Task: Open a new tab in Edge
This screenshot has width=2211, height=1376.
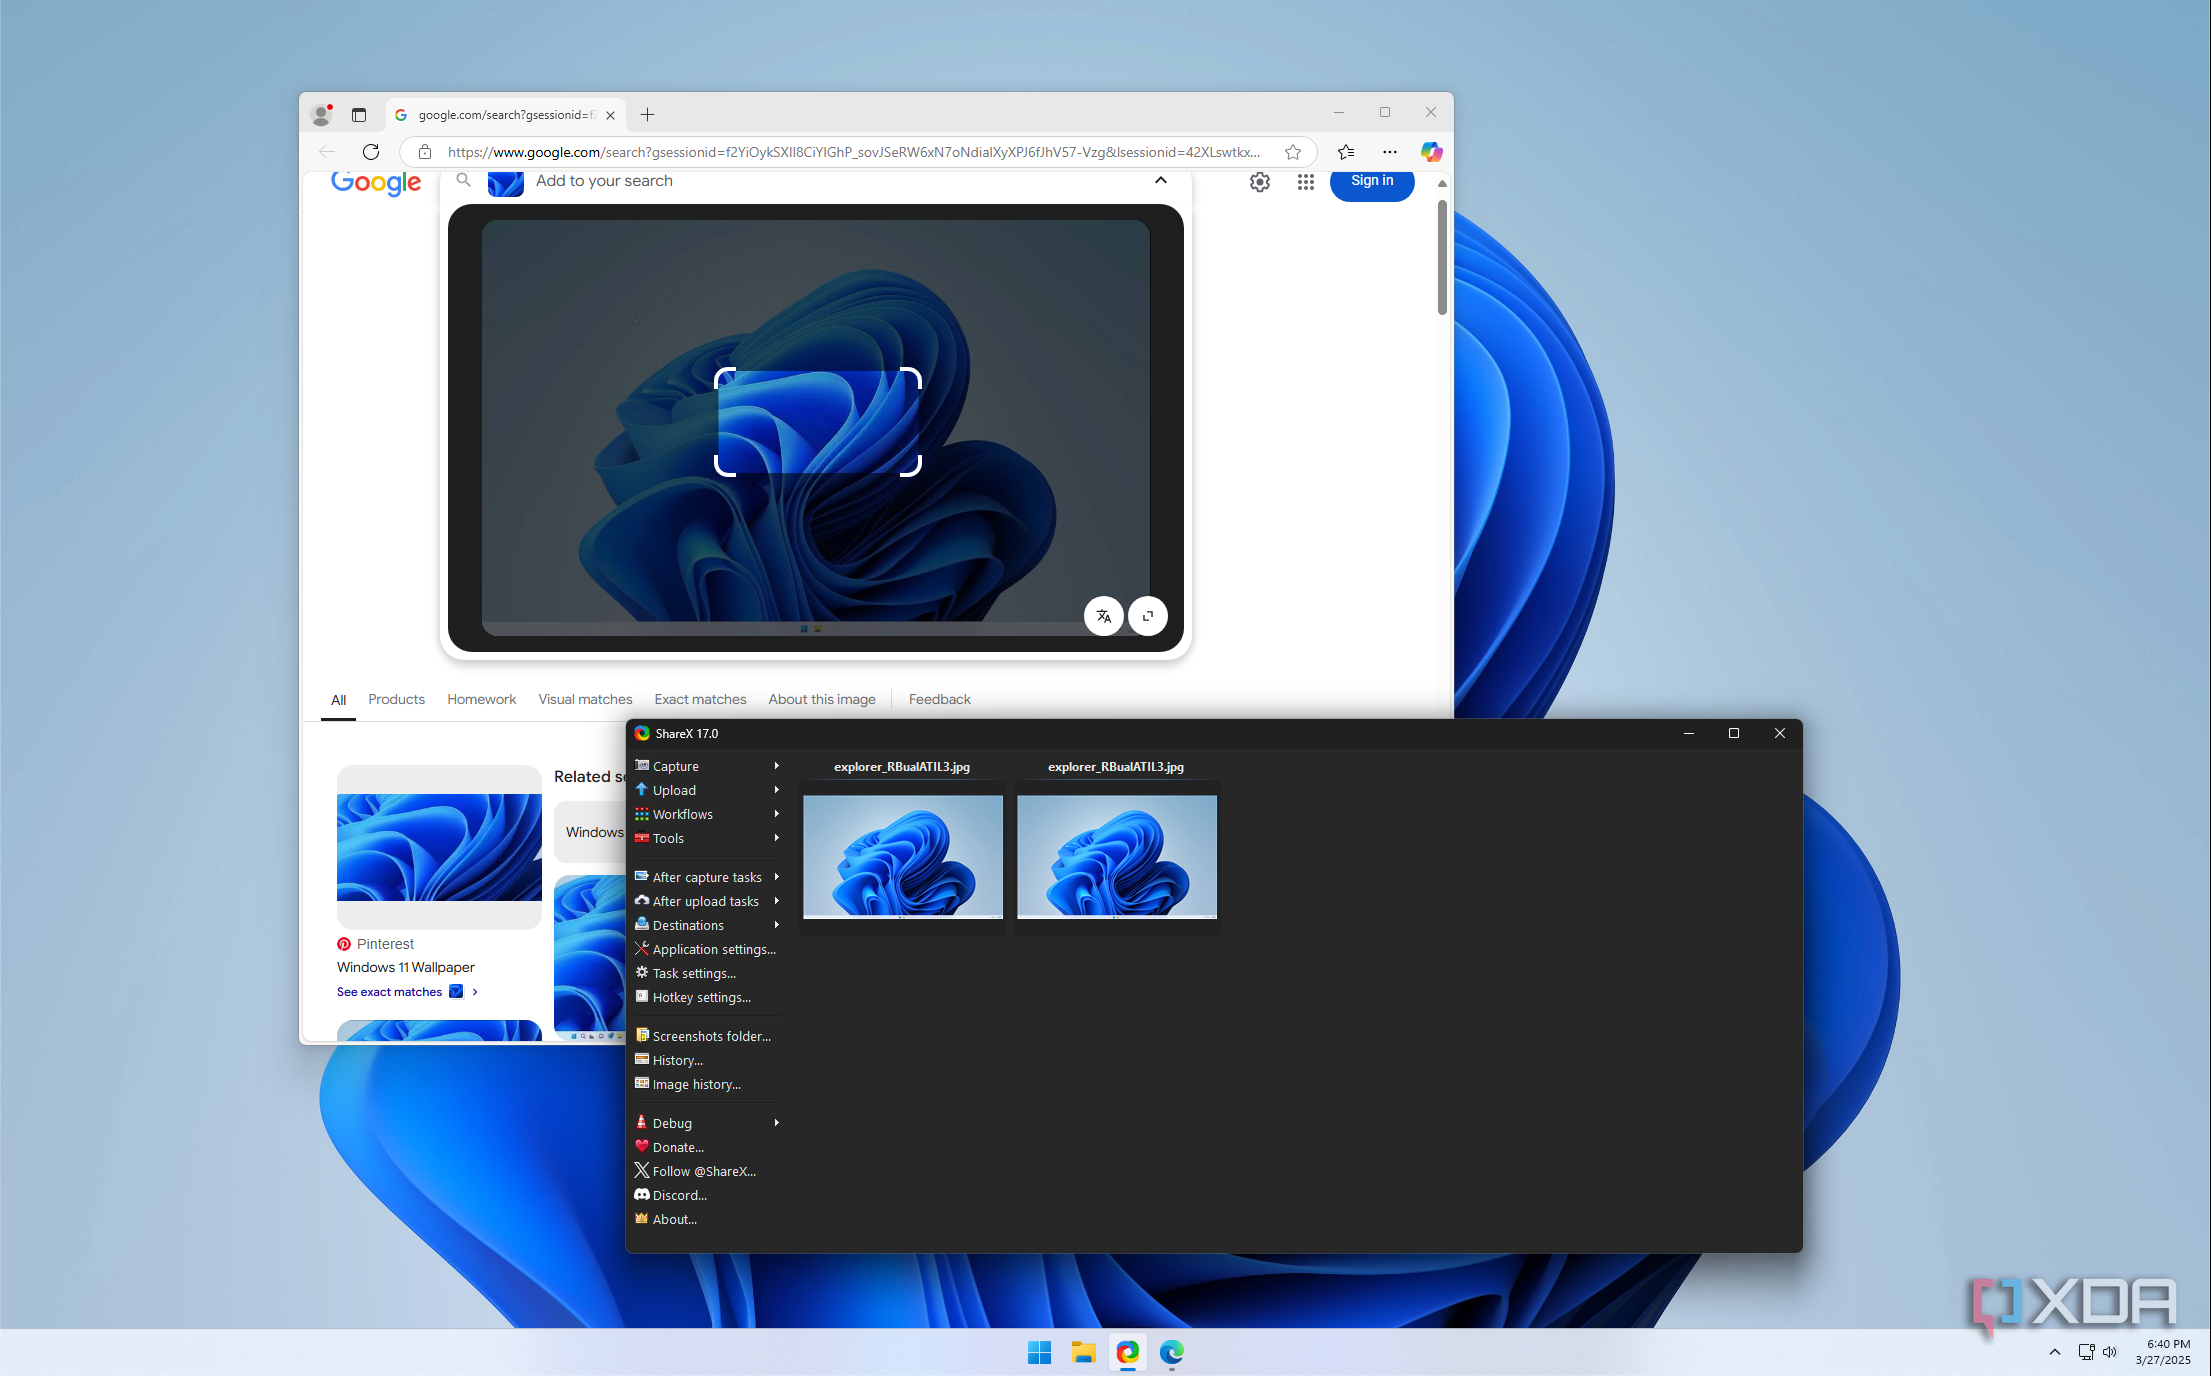Action: [x=647, y=115]
